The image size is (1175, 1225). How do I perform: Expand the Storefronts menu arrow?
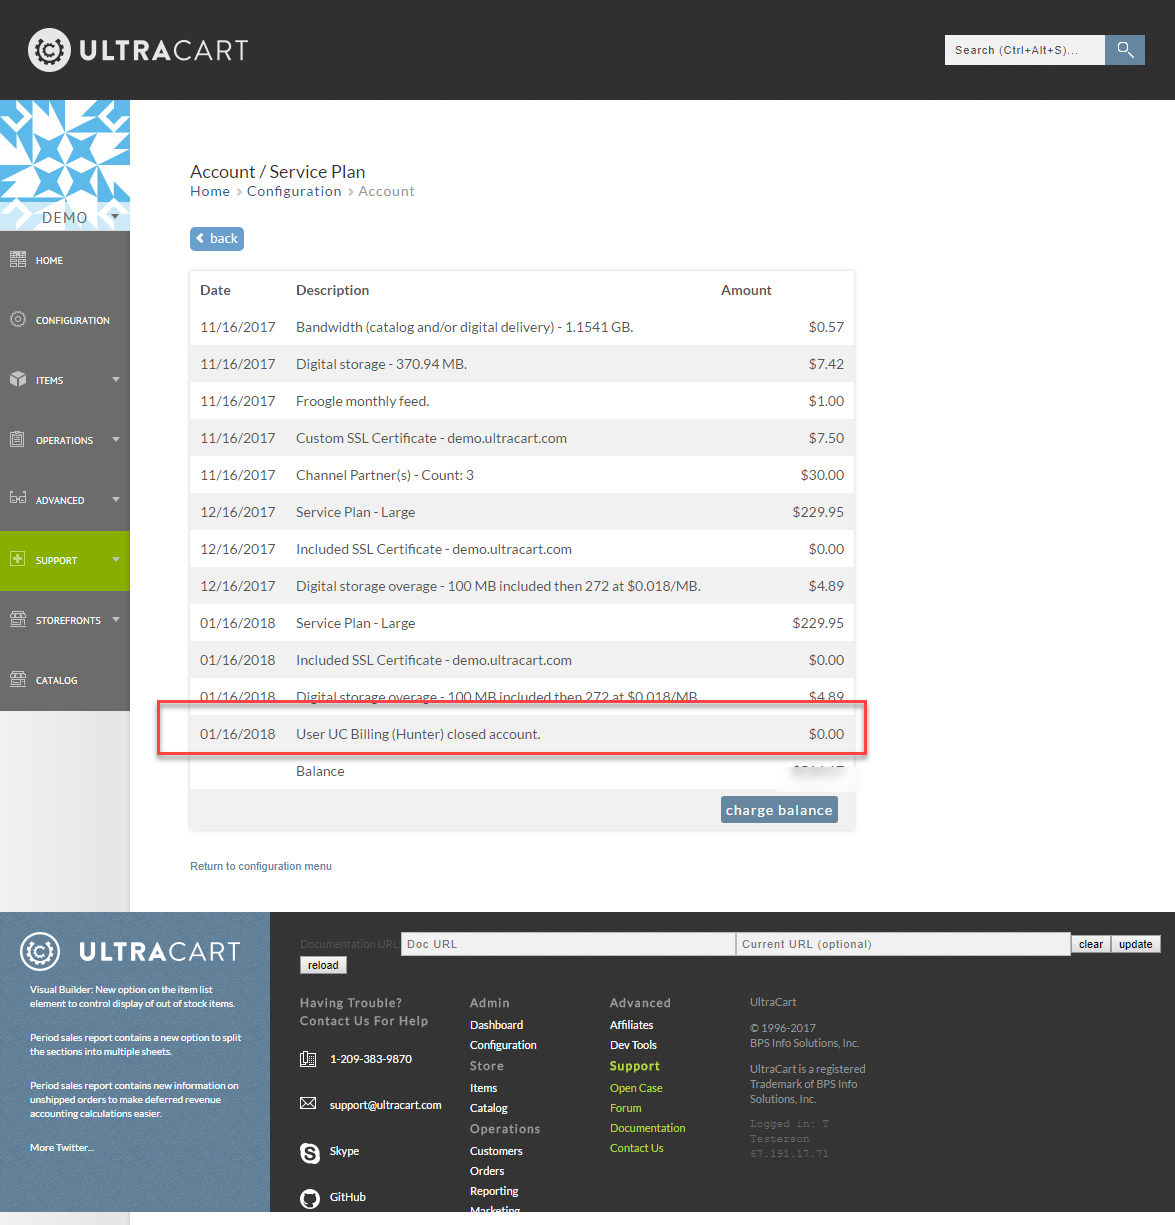[x=116, y=620]
